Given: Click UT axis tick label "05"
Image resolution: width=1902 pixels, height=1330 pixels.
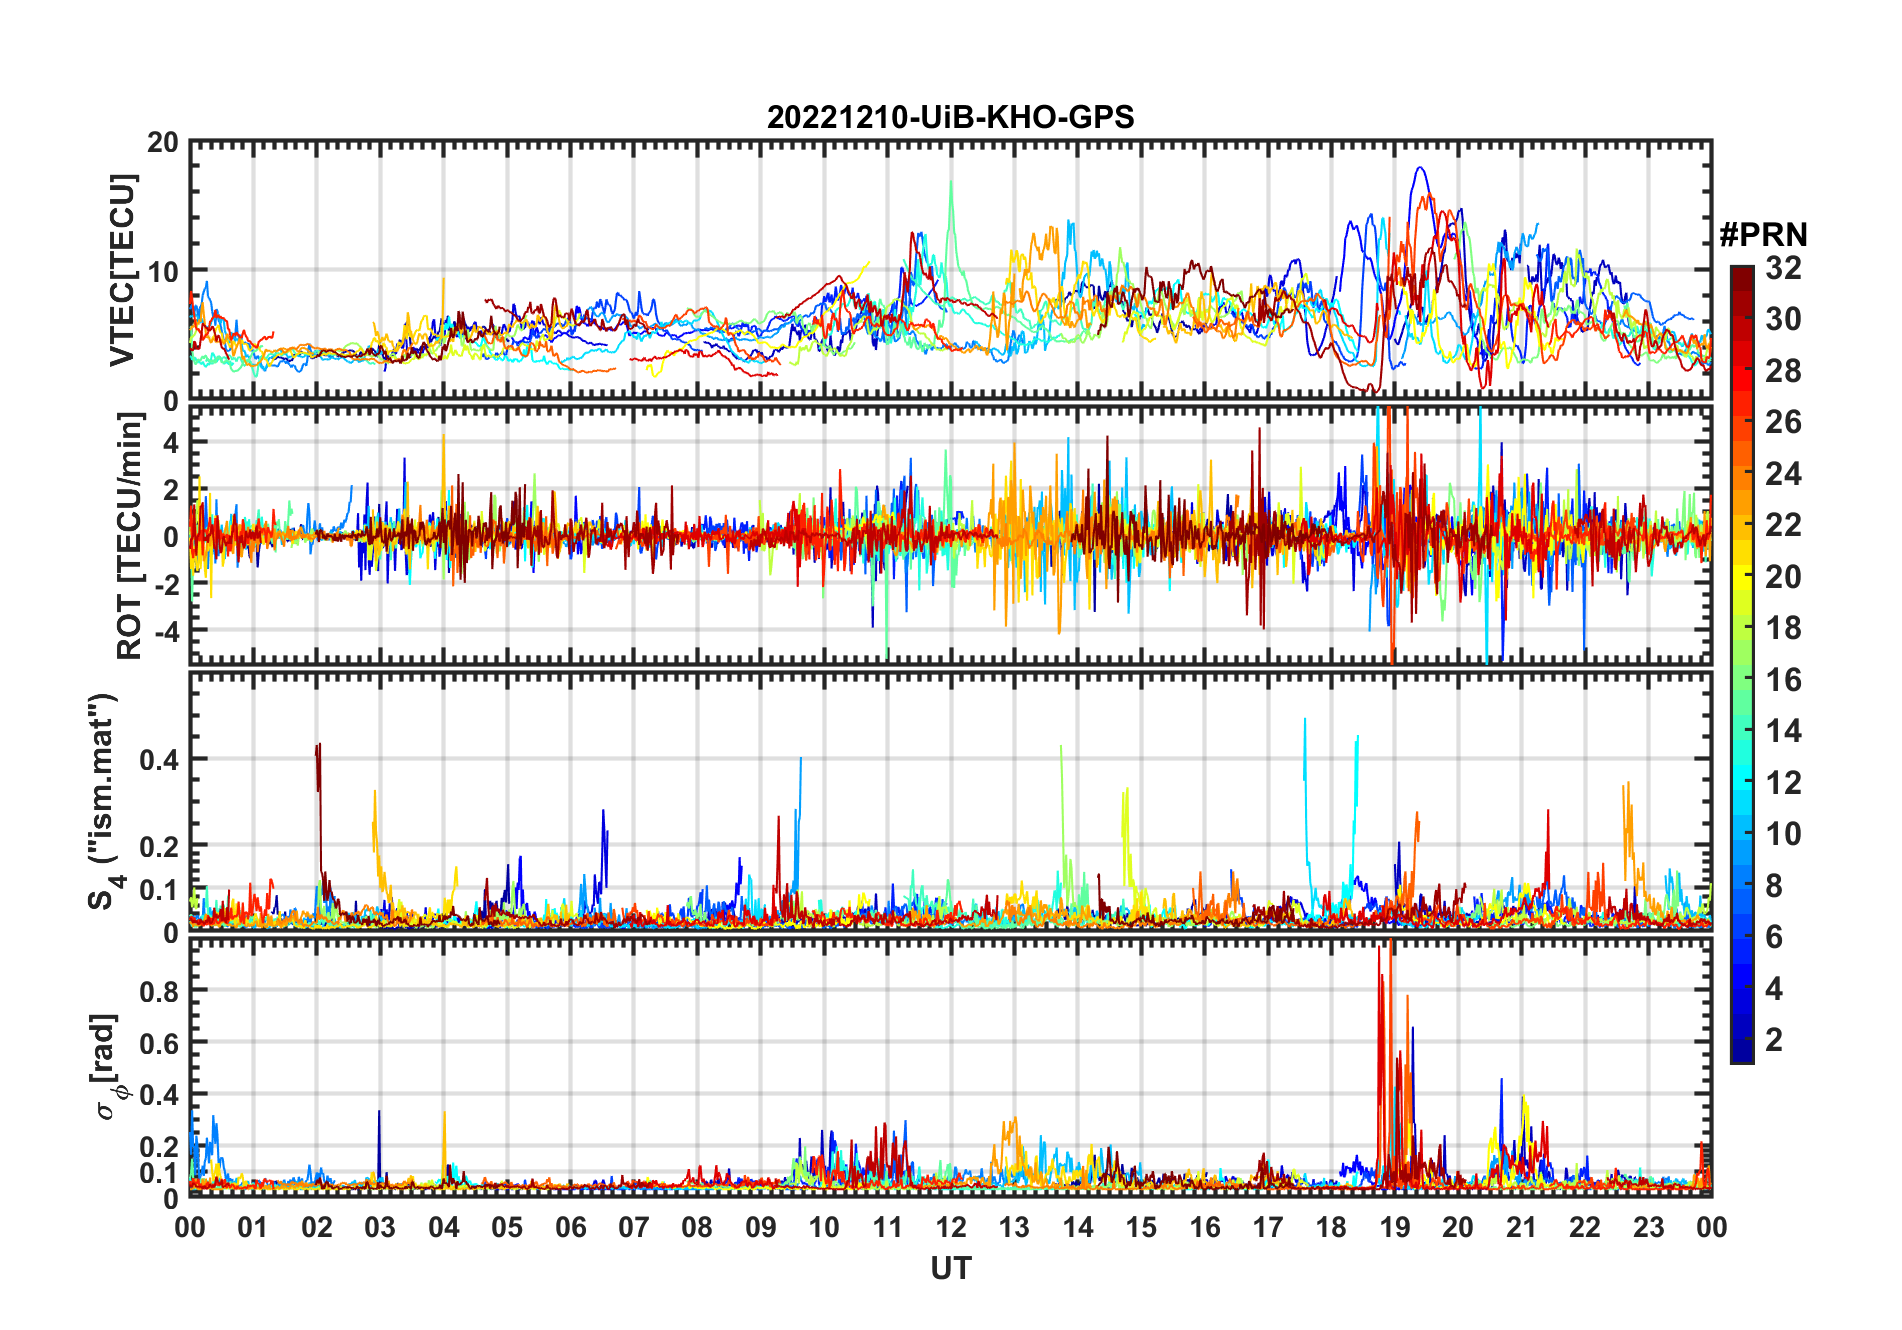Looking at the screenshot, I should click(507, 1227).
